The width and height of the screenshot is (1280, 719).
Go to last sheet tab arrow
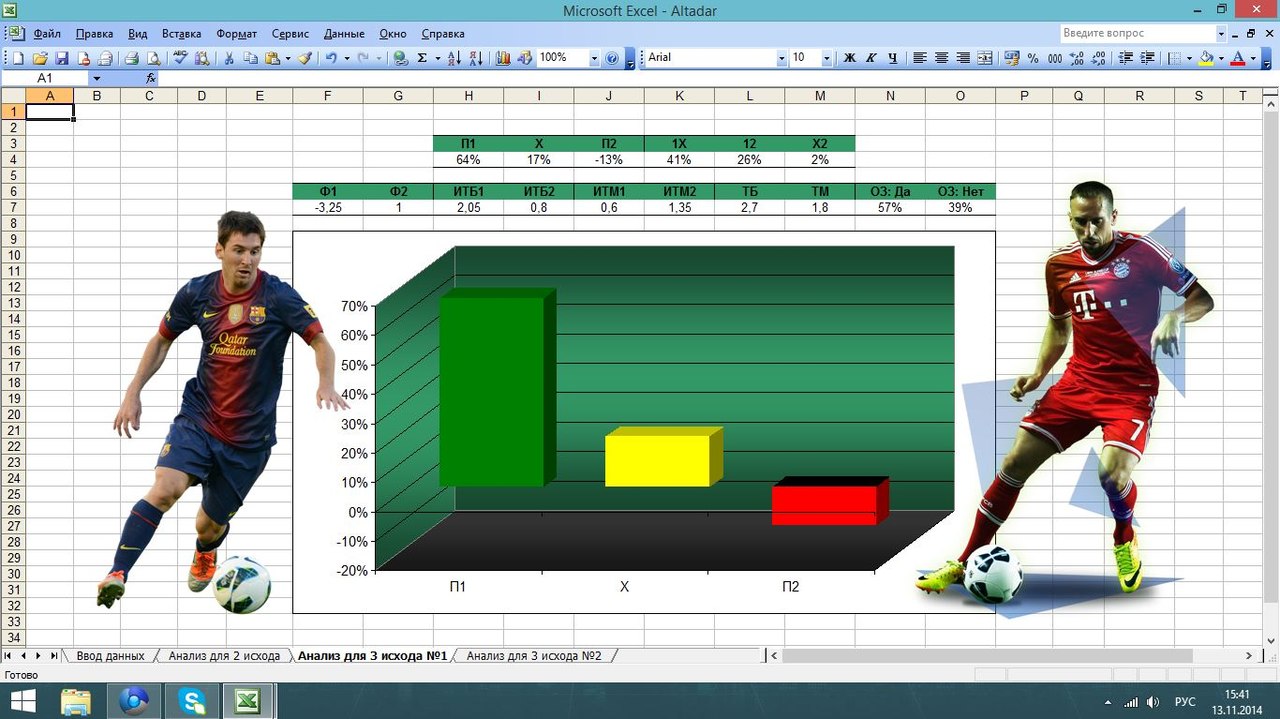[x=54, y=656]
